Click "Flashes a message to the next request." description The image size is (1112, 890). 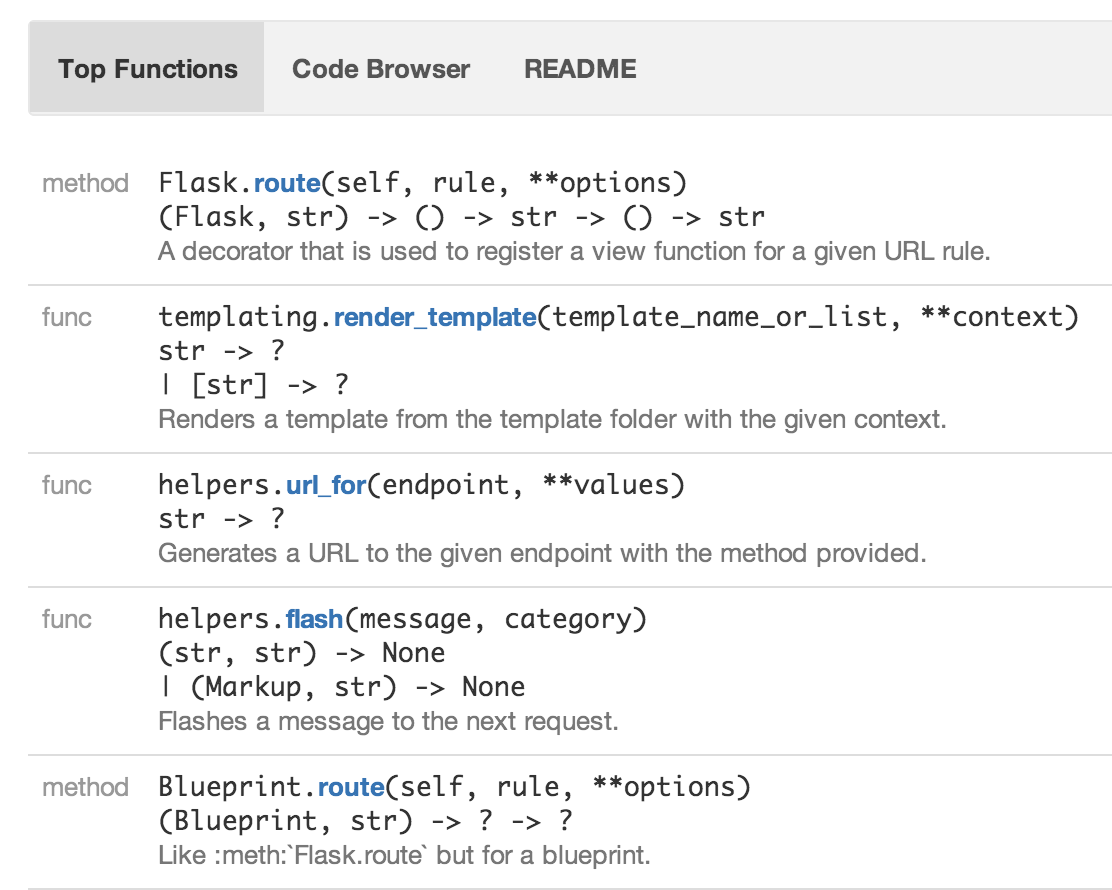pos(388,721)
